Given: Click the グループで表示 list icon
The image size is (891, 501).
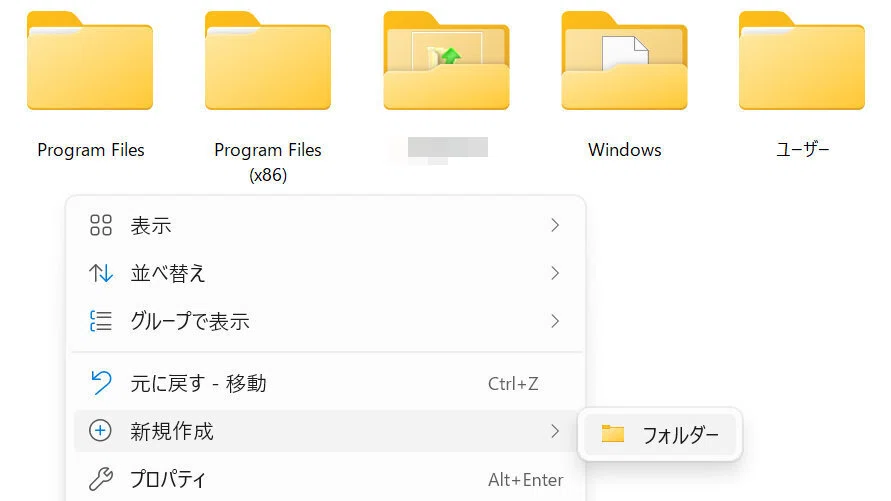Looking at the screenshot, I should [101, 321].
